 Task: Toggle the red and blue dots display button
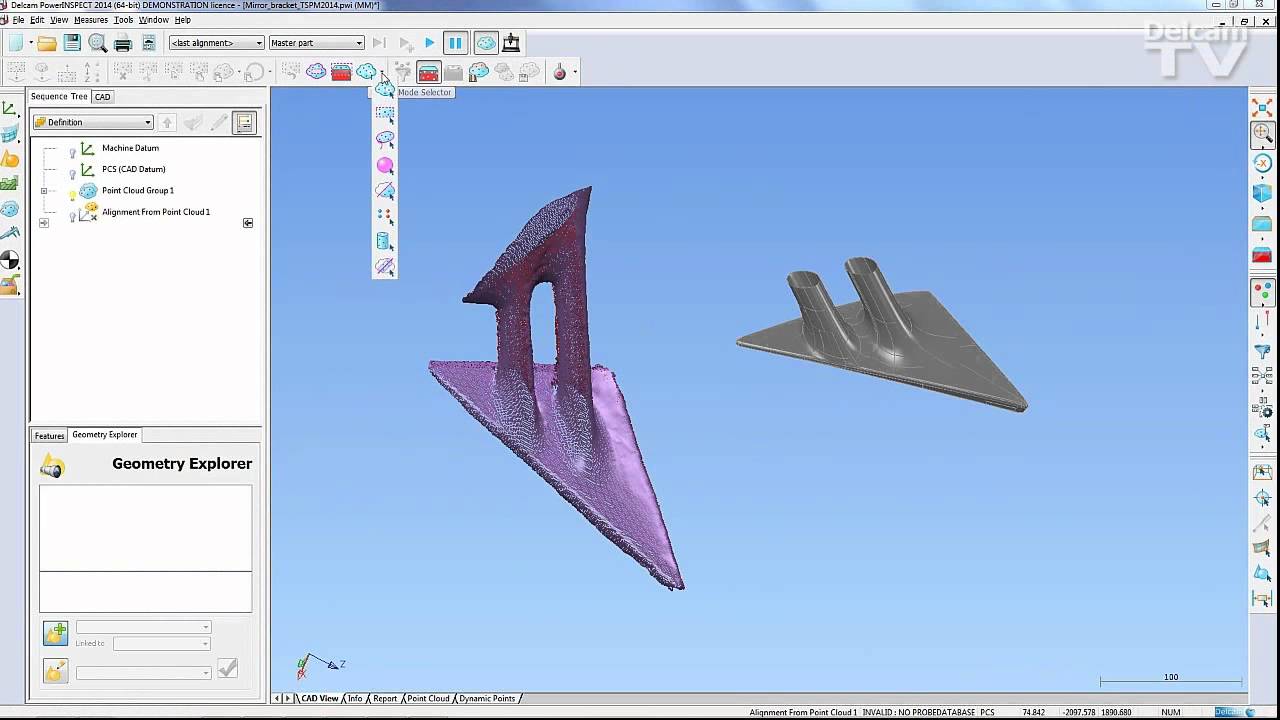tap(1262, 293)
